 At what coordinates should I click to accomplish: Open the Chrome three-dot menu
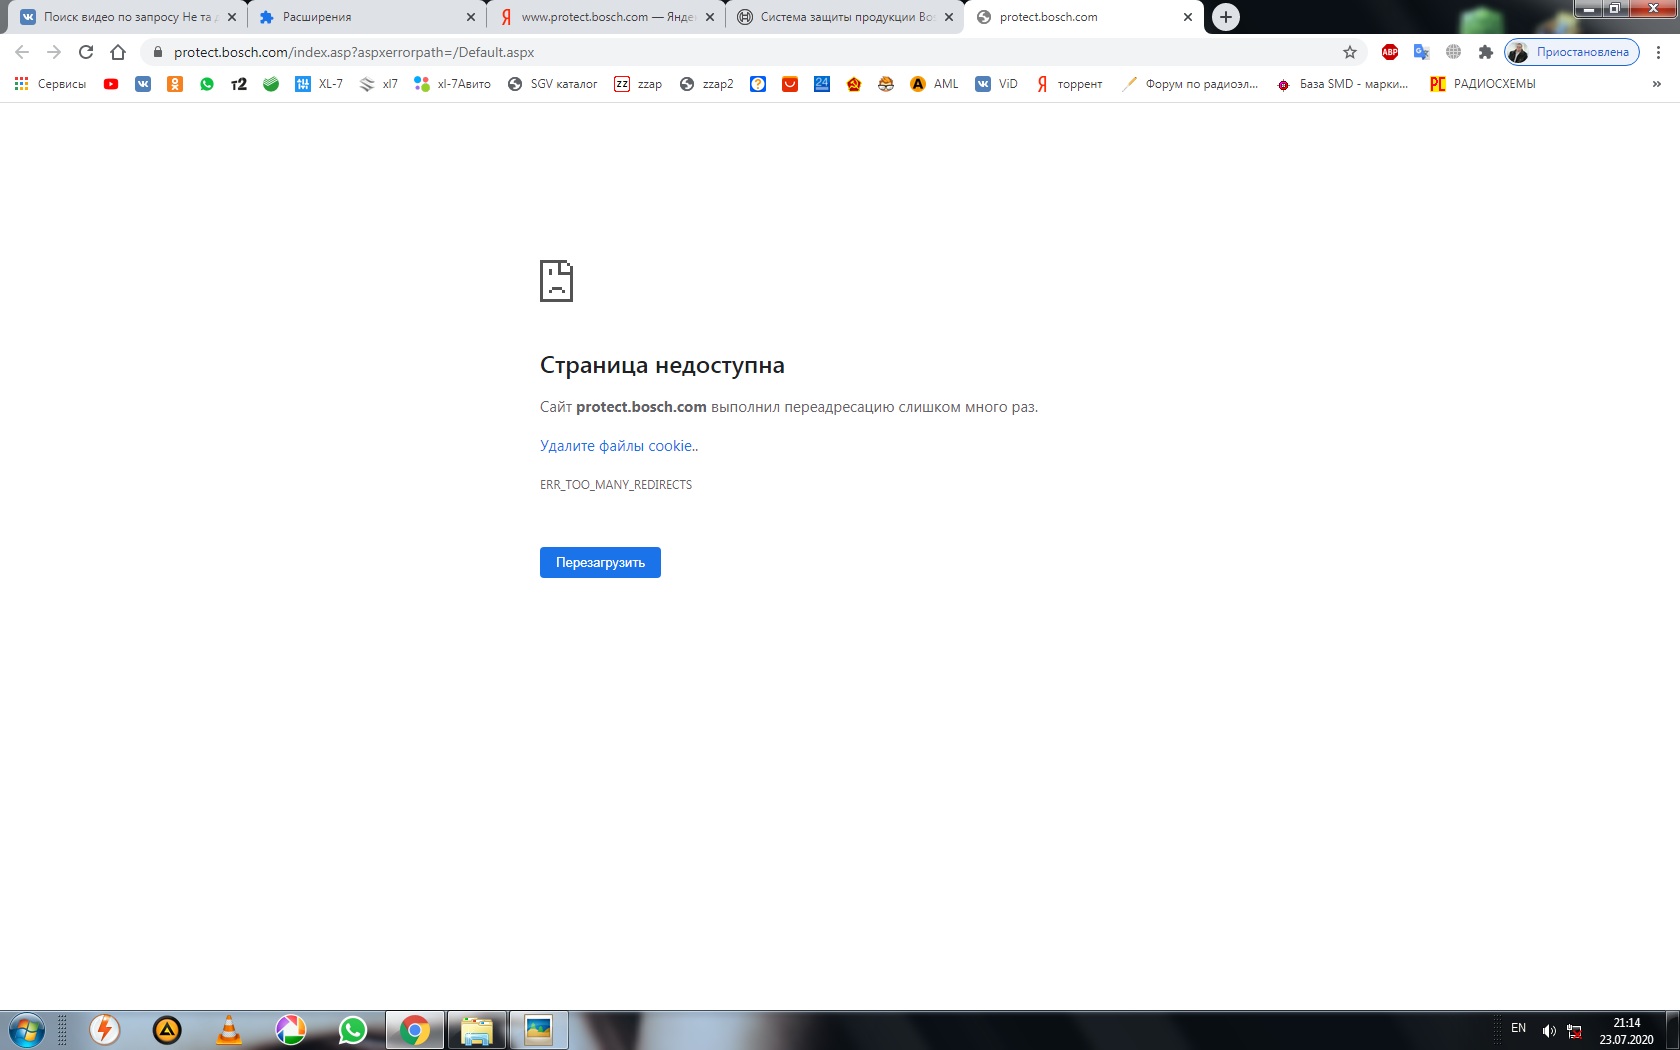click(x=1658, y=52)
